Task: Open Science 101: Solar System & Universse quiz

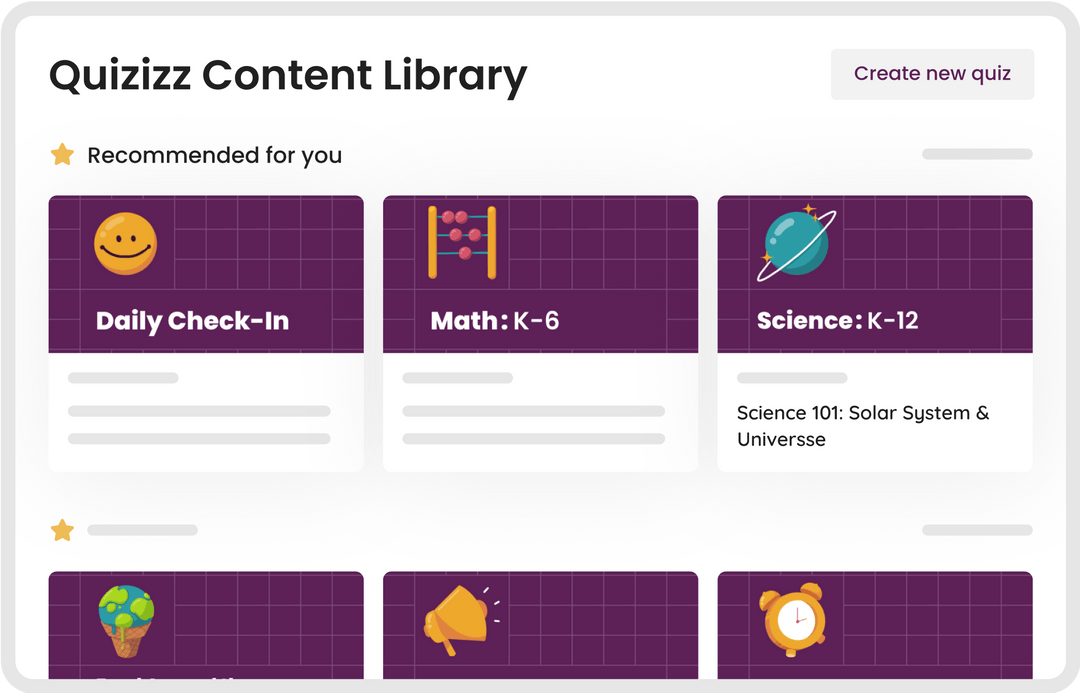Action: tap(862, 426)
